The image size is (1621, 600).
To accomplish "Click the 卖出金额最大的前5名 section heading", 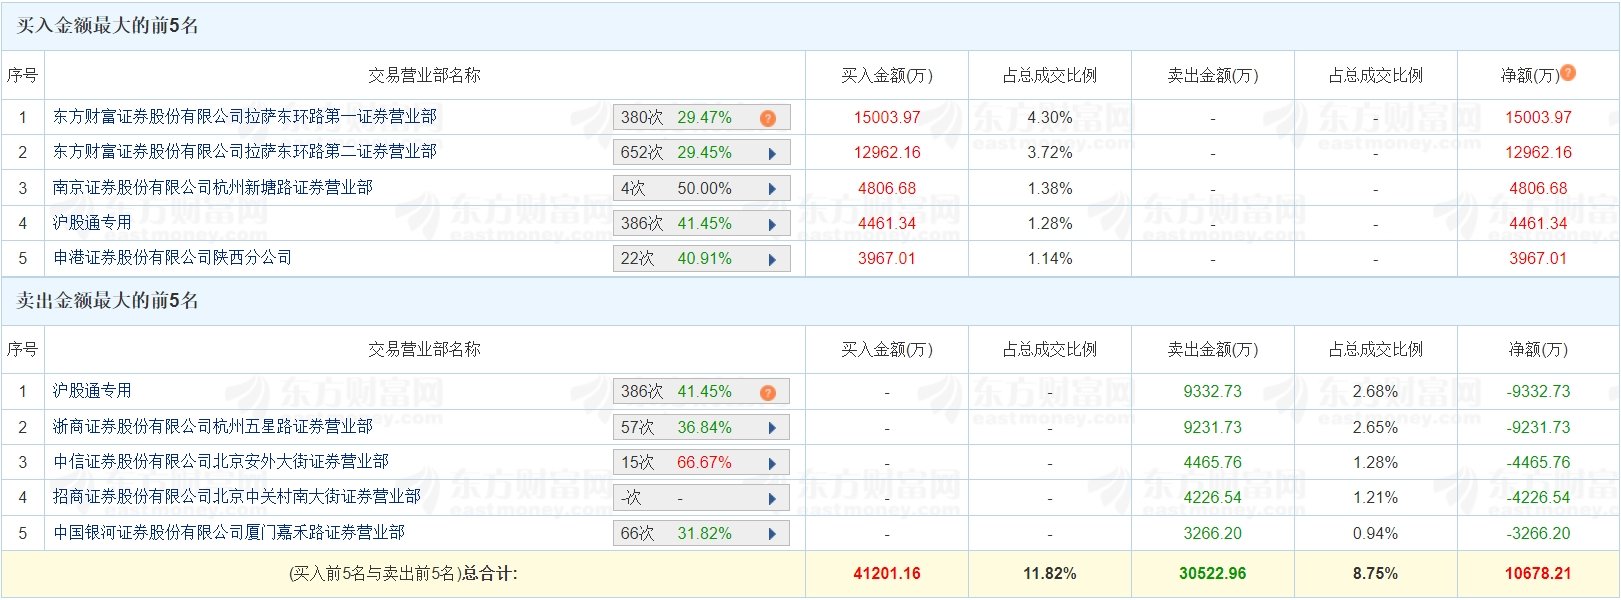I will coord(107,300).
